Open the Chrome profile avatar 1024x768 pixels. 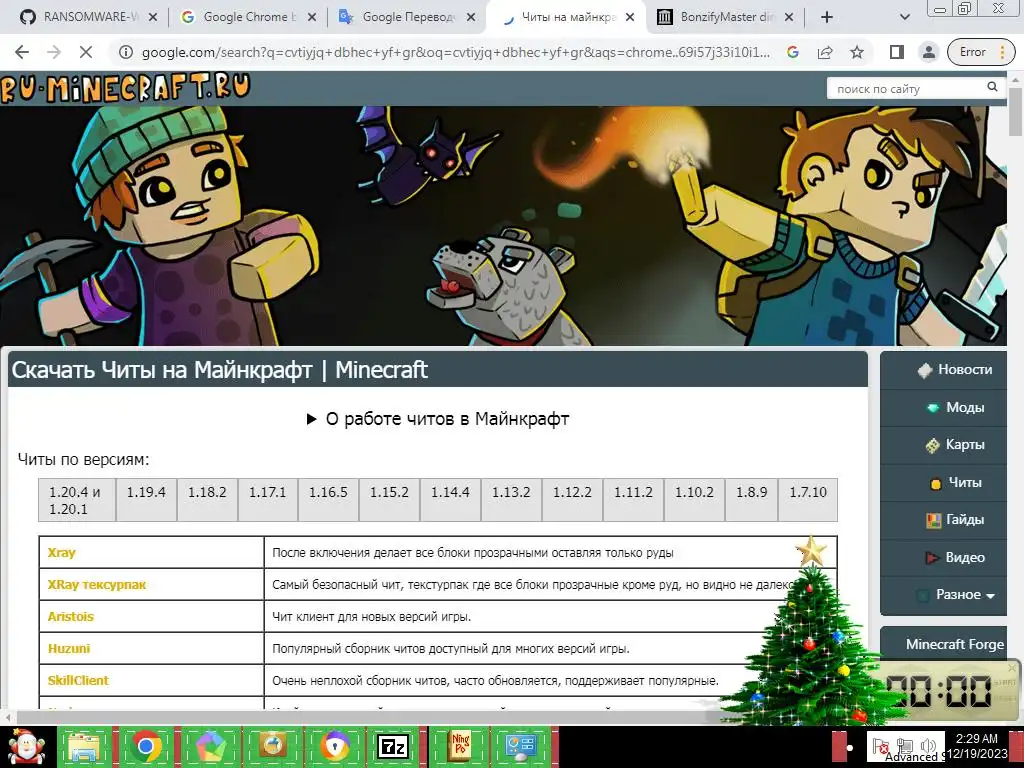(928, 52)
